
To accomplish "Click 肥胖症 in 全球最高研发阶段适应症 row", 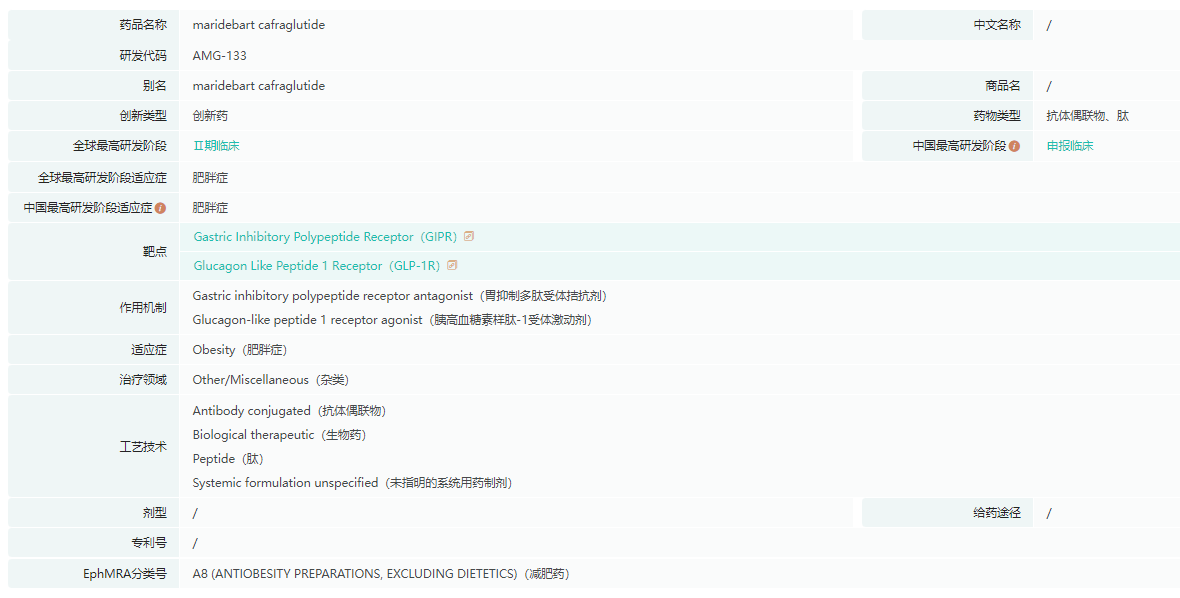I will (x=210, y=178).
